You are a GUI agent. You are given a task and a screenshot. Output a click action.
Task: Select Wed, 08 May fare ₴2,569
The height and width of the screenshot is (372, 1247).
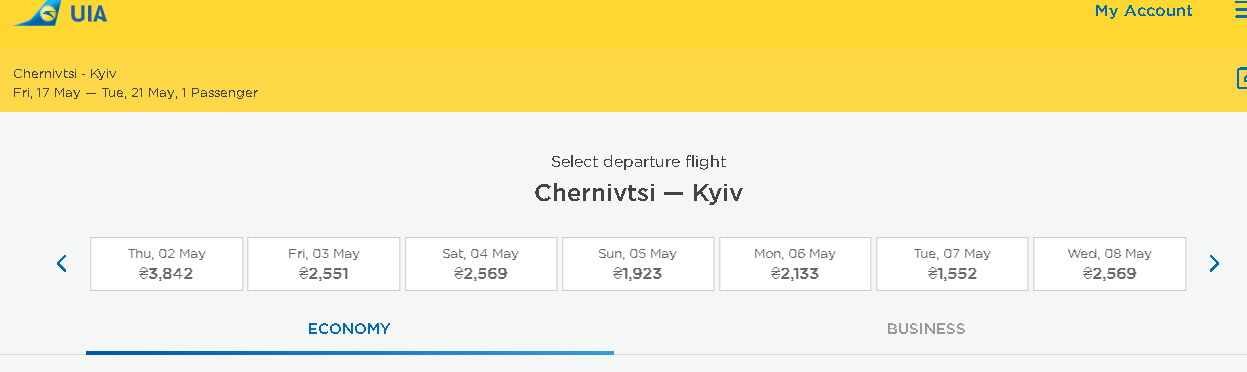pos(1109,264)
